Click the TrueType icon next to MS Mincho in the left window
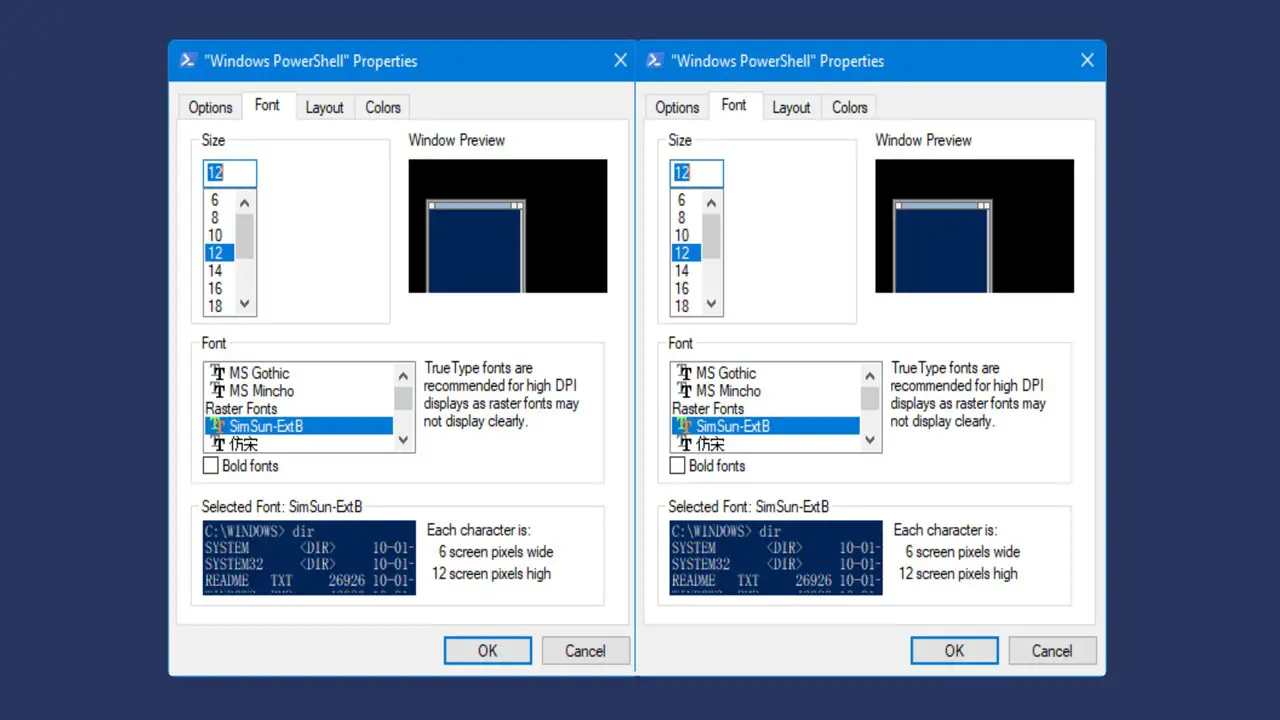1280x720 pixels. pos(219,391)
